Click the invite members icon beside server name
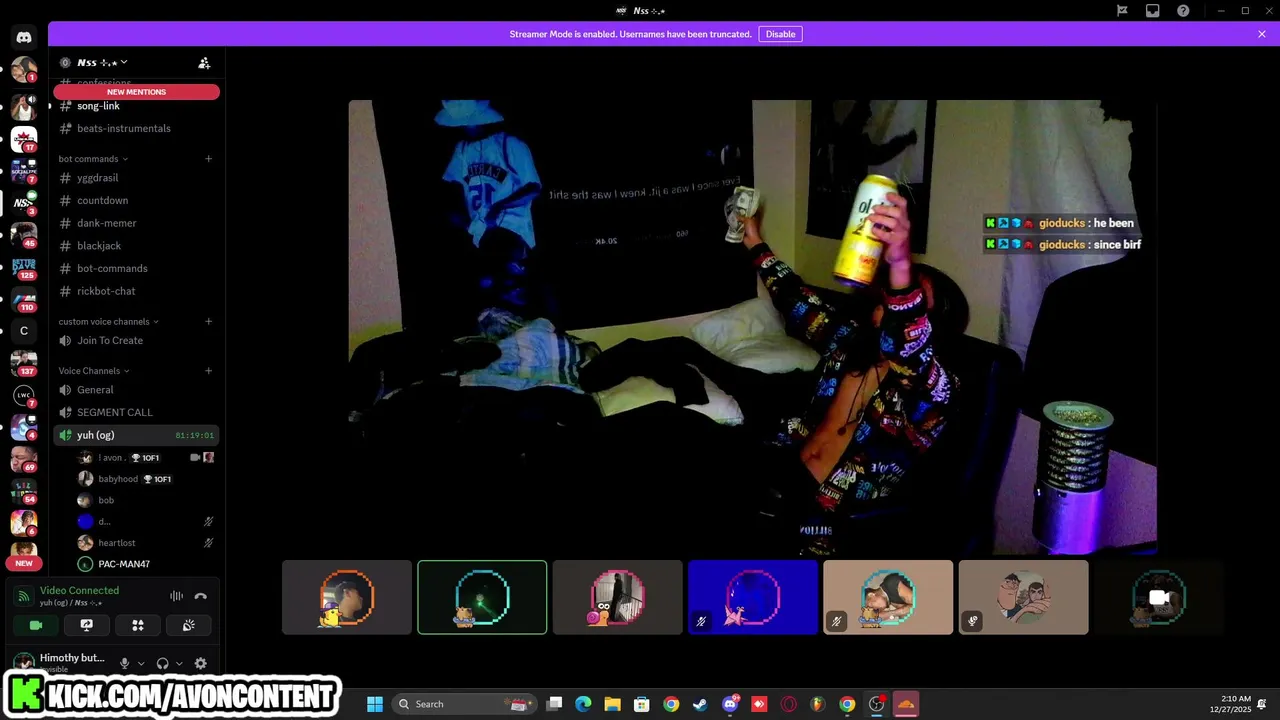1280x720 pixels. pyautogui.click(x=204, y=63)
